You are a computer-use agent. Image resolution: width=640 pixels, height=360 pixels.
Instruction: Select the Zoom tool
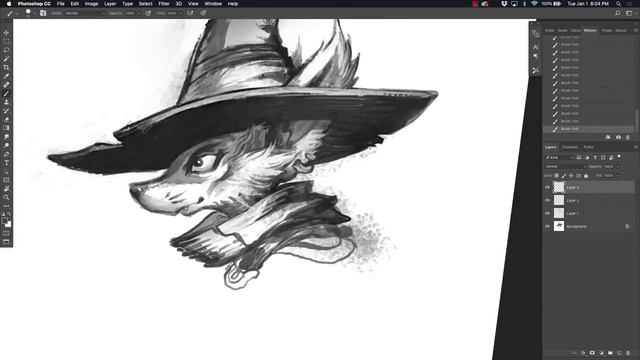point(6,197)
